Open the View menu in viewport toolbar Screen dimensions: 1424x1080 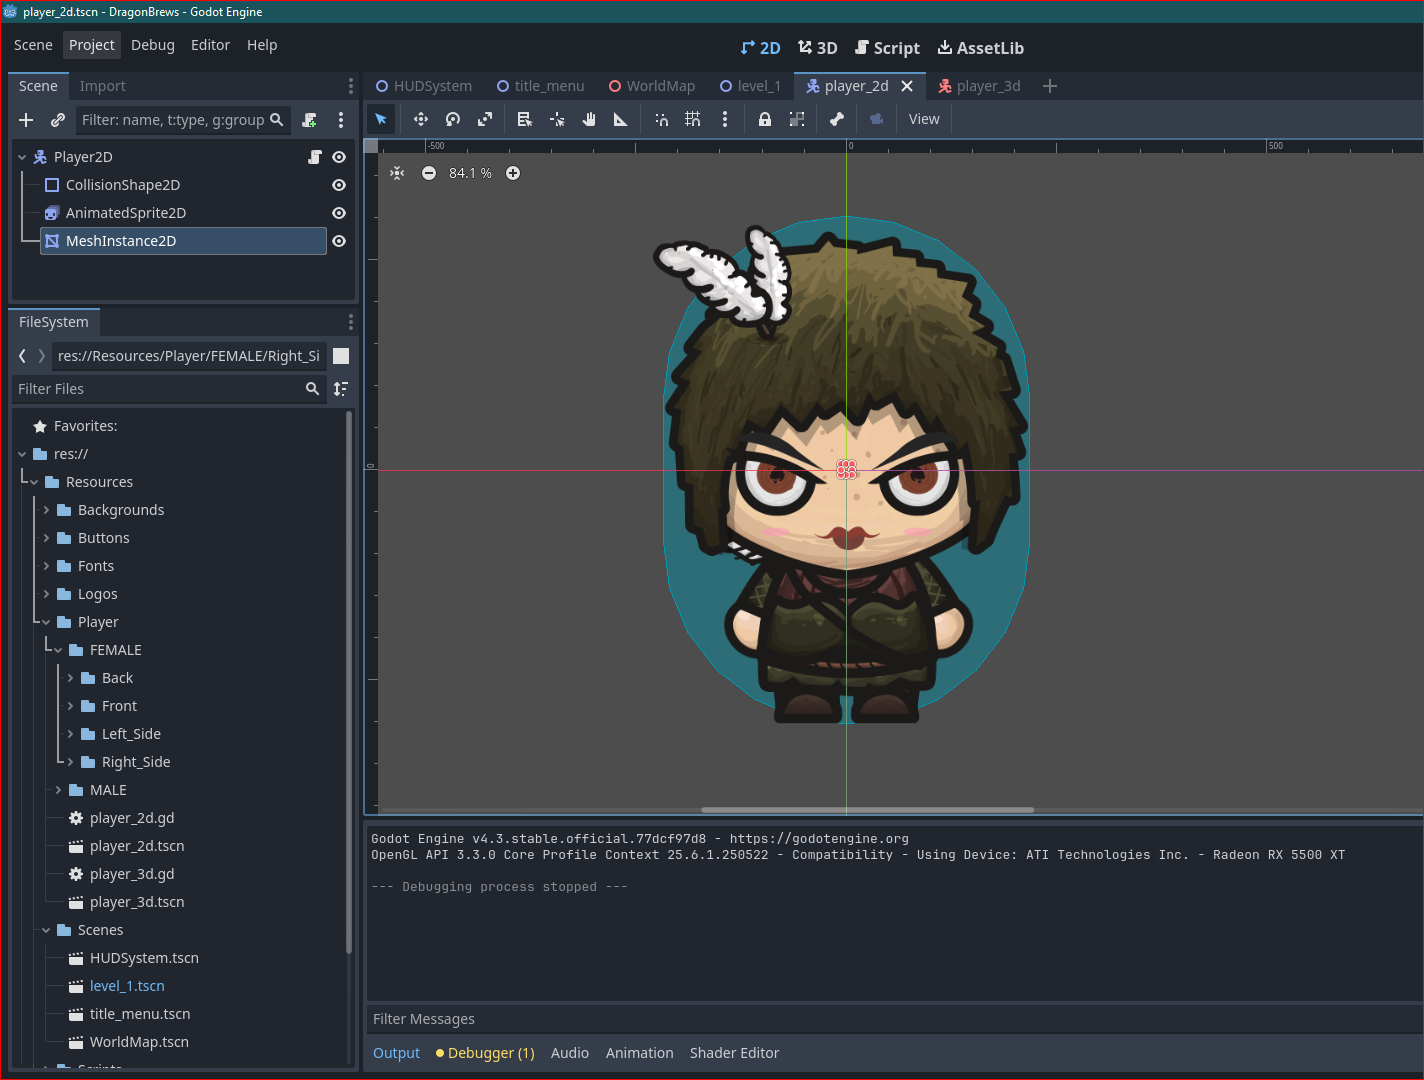tap(924, 119)
